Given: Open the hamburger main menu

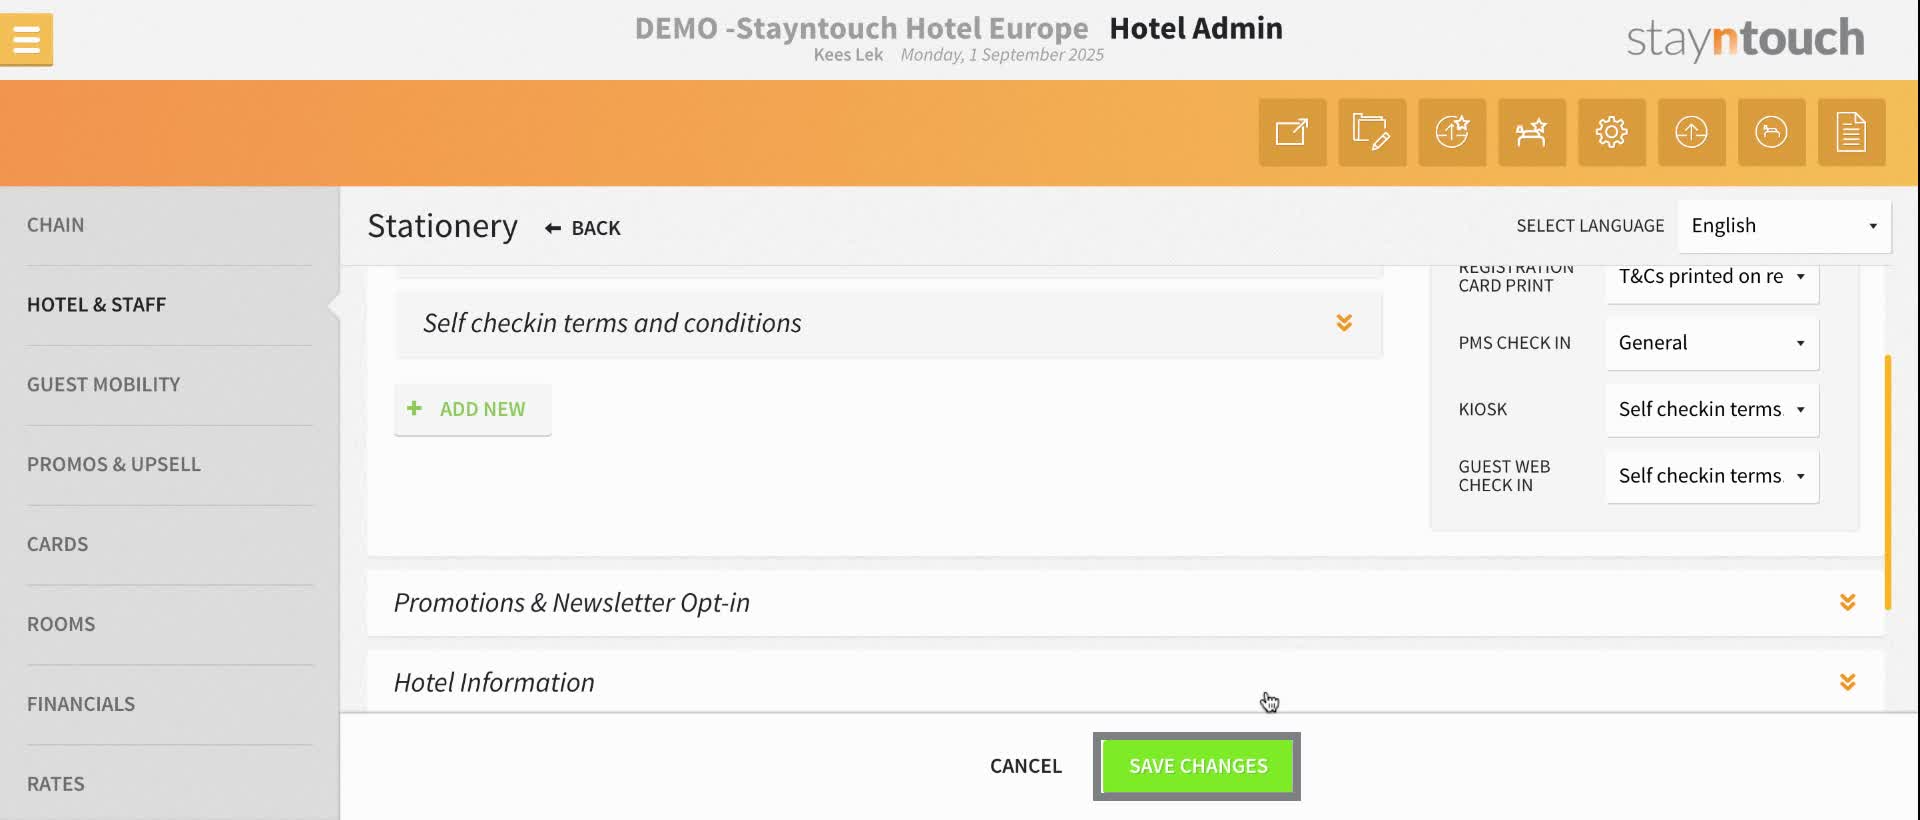Looking at the screenshot, I should (27, 40).
